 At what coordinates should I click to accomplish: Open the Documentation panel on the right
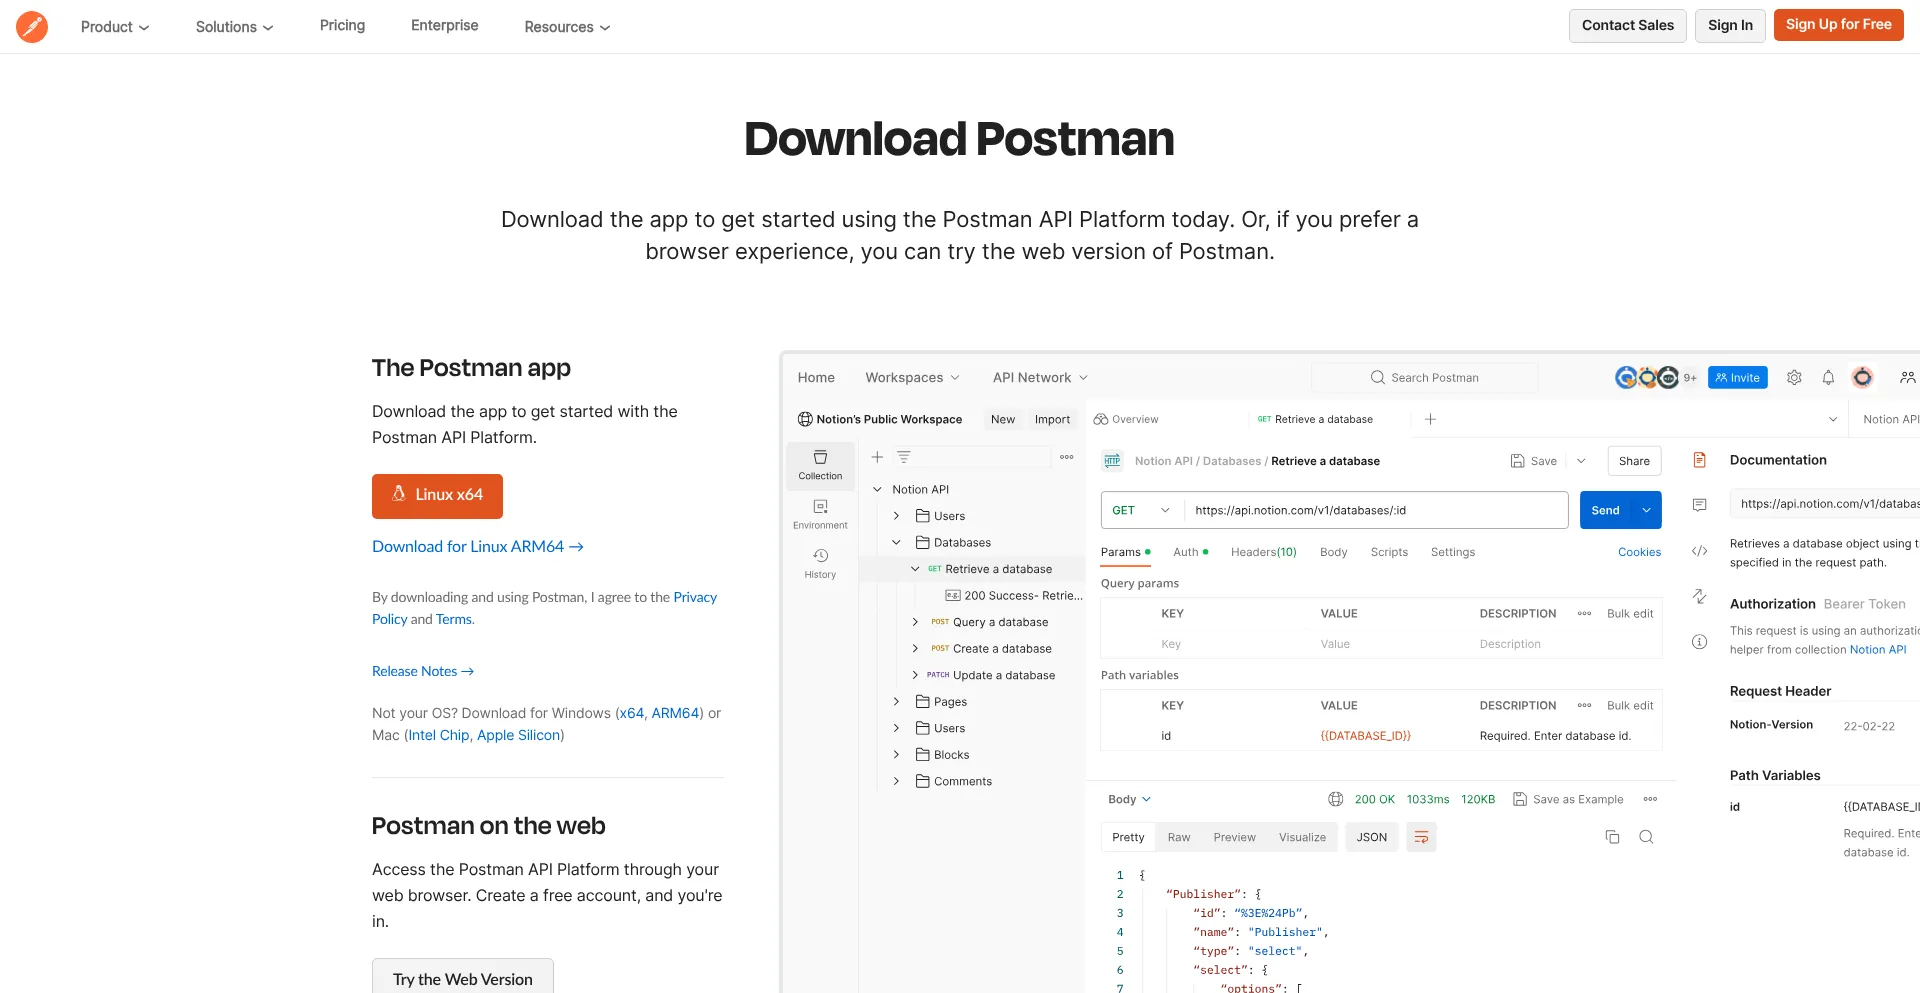1698,459
